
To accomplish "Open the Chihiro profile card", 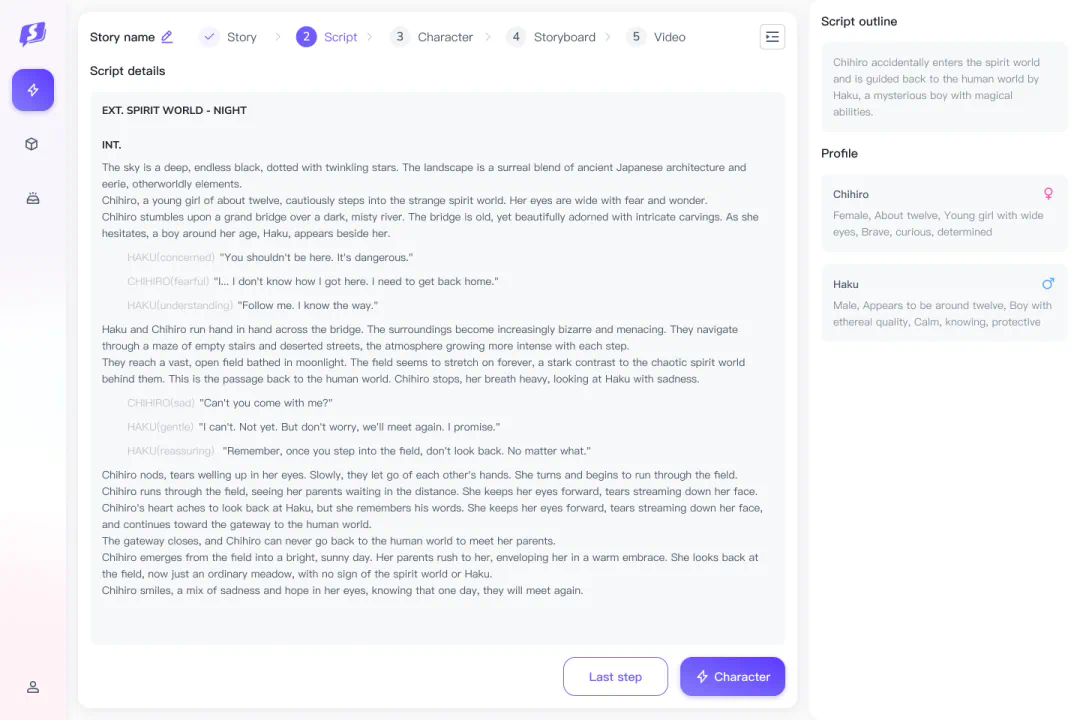I will point(944,213).
